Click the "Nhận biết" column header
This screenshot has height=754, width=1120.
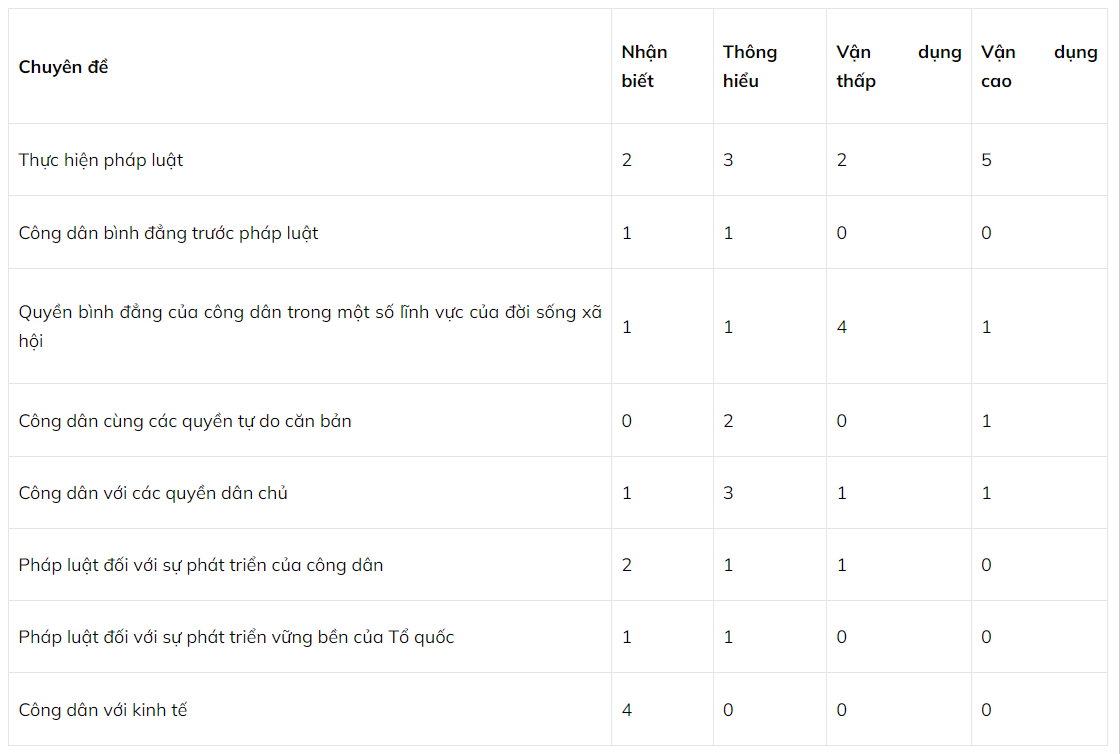coord(644,66)
